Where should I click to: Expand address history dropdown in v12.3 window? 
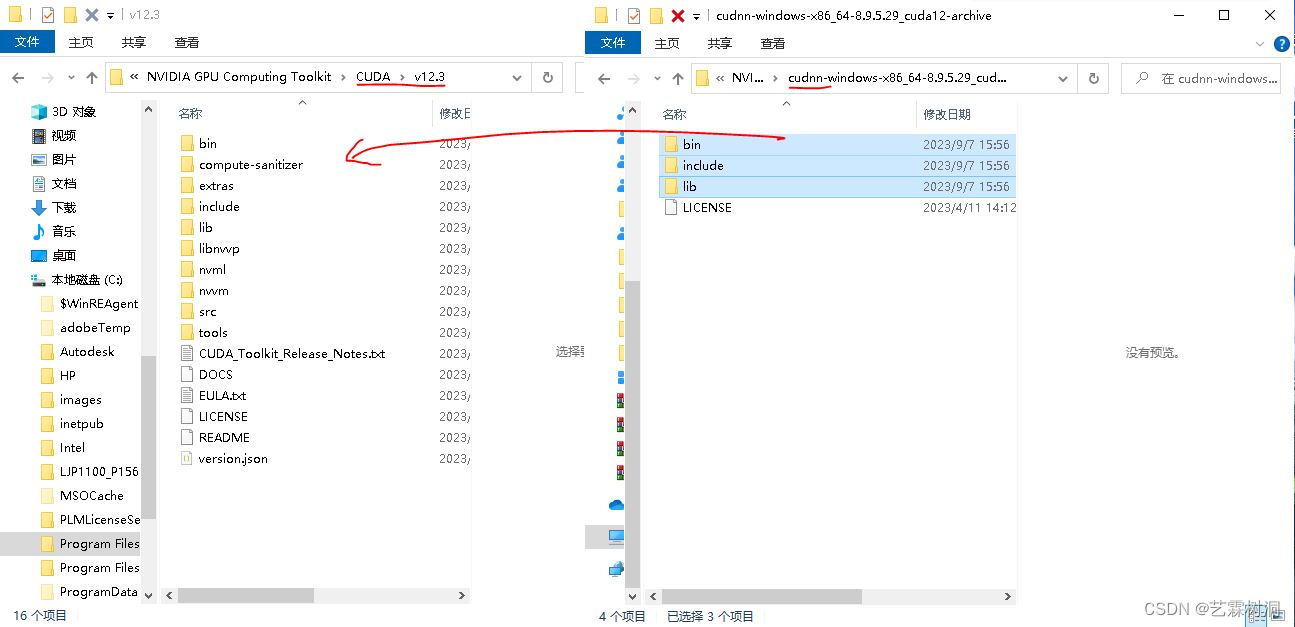click(517, 77)
